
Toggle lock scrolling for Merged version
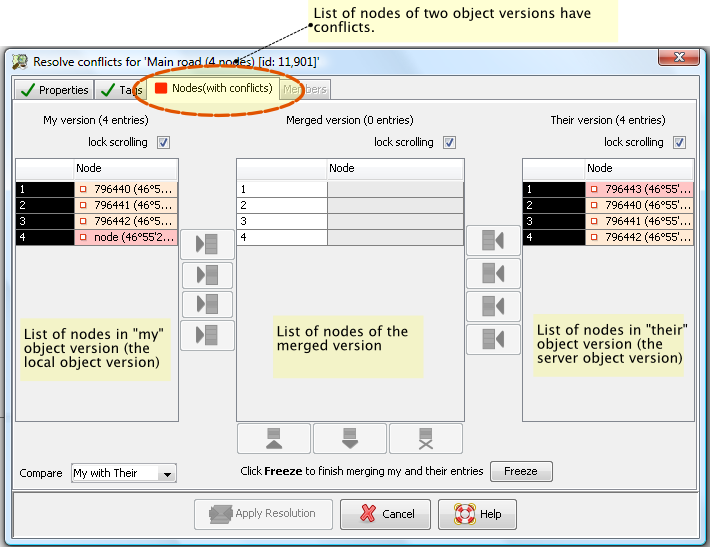tap(449, 143)
